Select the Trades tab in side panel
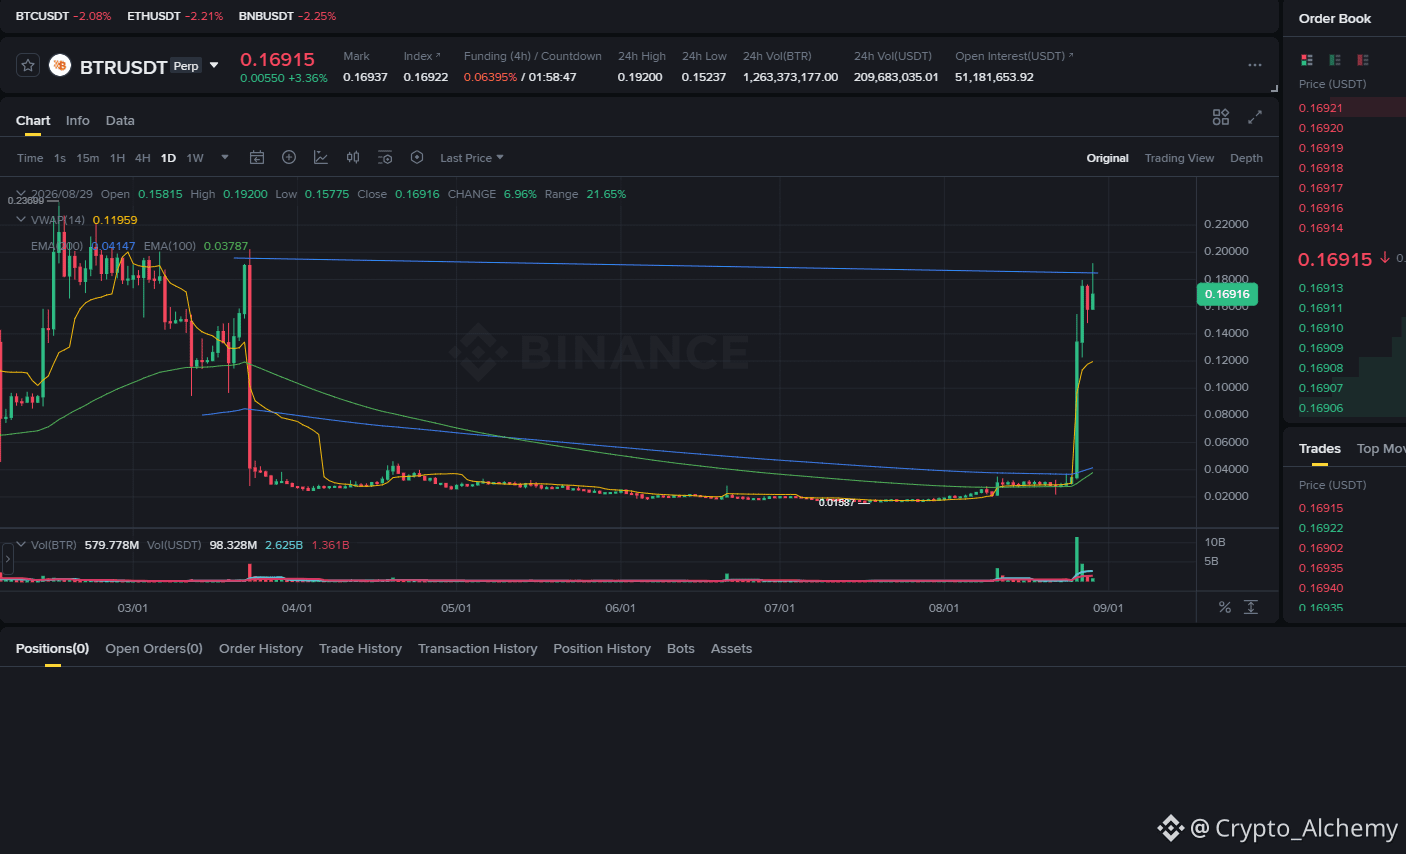1406x854 pixels. click(1320, 448)
